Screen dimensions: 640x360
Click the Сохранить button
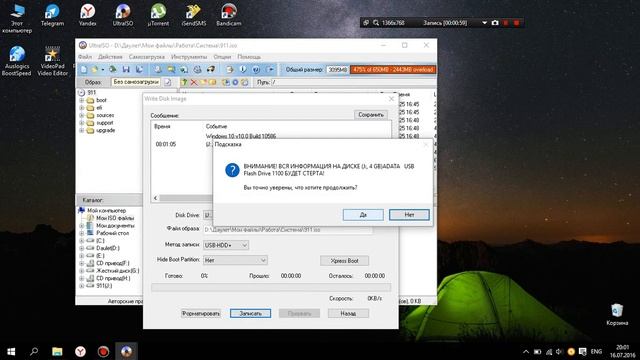pos(371,115)
